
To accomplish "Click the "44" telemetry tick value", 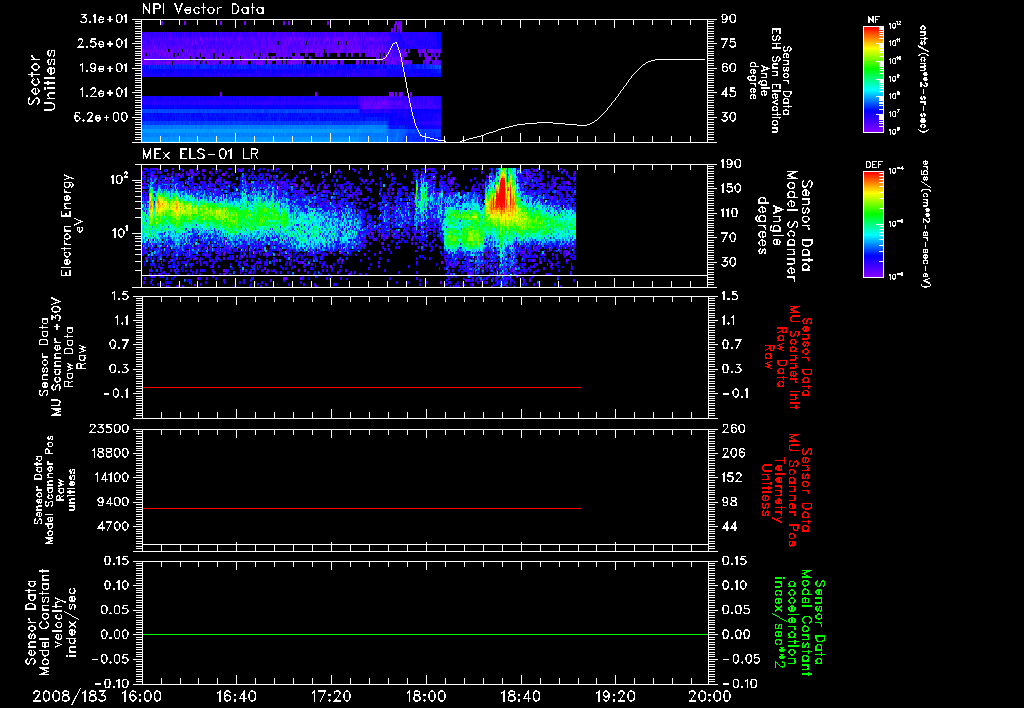I will [x=729, y=526].
